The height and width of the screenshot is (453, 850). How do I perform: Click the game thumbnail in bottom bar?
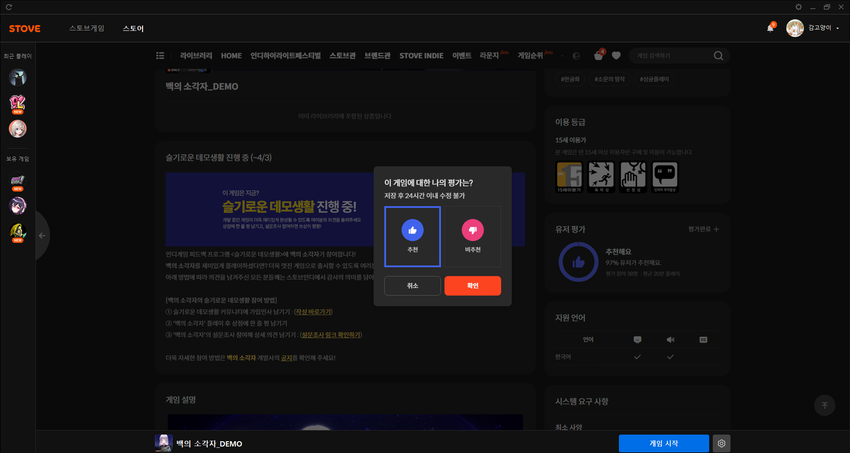pos(164,443)
